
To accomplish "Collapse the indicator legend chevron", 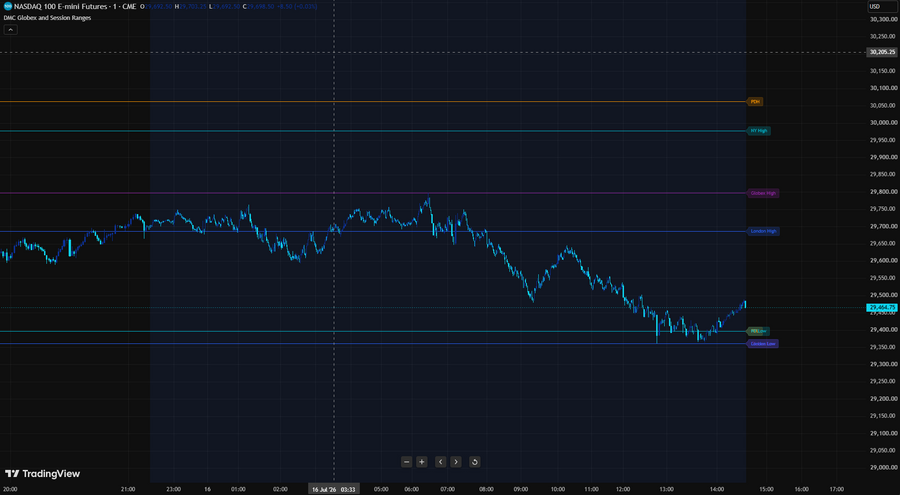I will (x=10, y=29).
